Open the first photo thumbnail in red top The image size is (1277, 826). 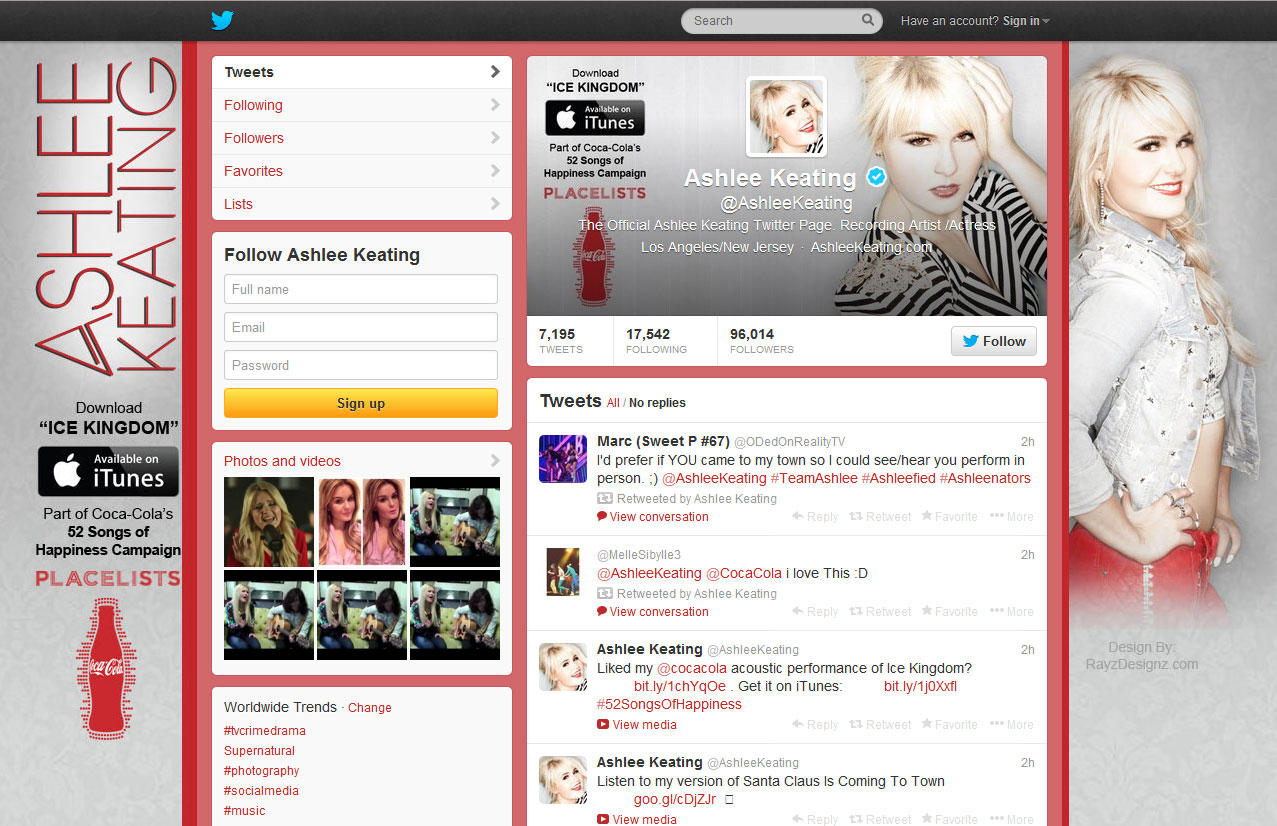point(268,522)
